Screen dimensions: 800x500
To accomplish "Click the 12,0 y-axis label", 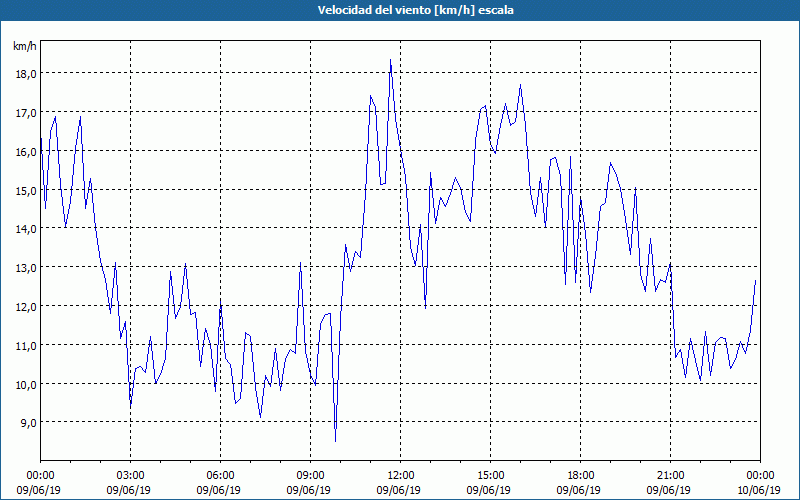I will pos(26,307).
